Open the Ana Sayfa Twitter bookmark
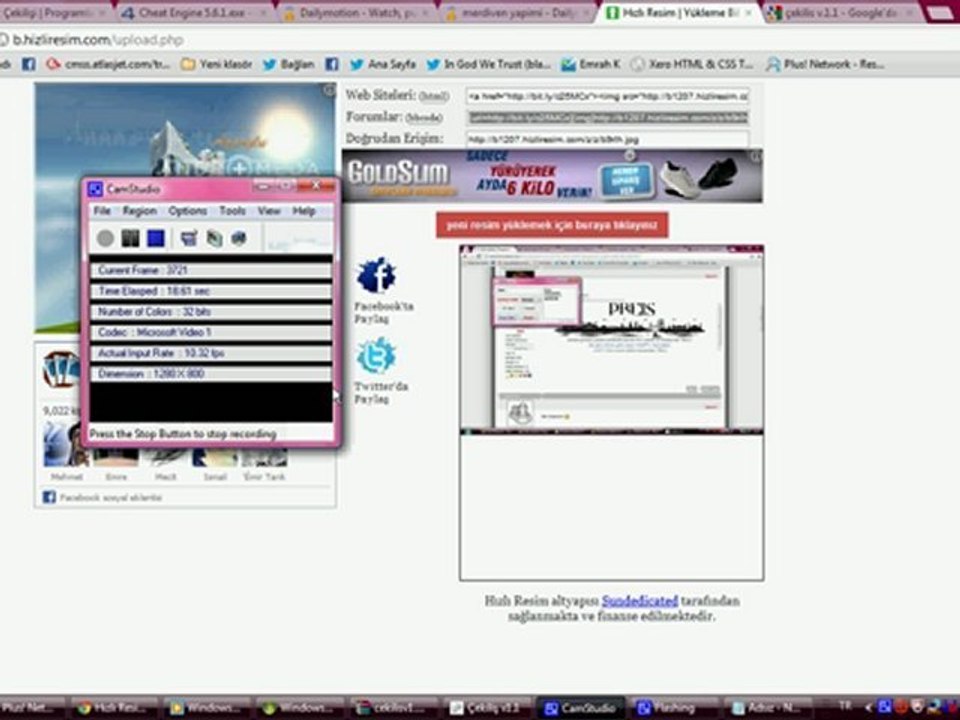Image resolution: width=960 pixels, height=720 pixels. (x=383, y=64)
